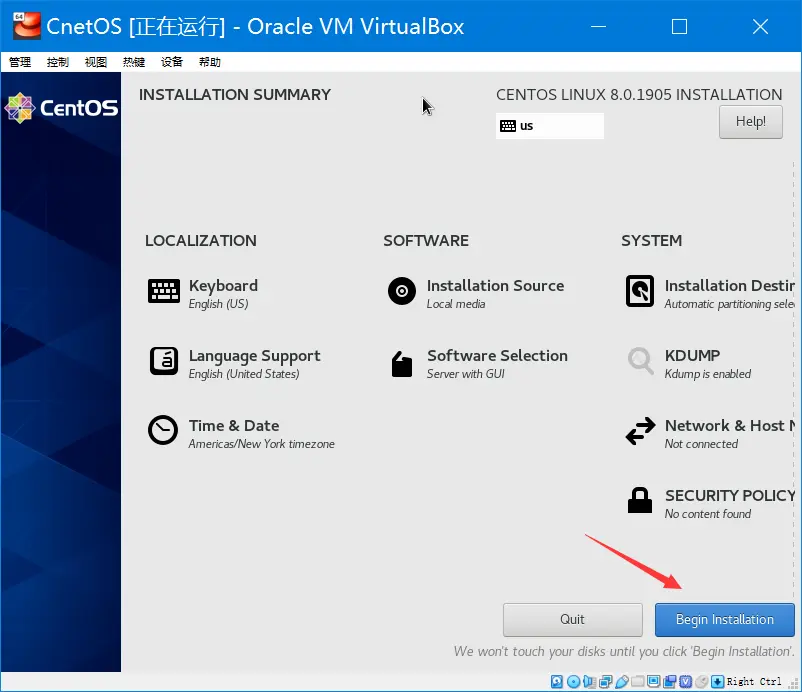
Task: Click the shared folders status icon
Action: click(638, 682)
